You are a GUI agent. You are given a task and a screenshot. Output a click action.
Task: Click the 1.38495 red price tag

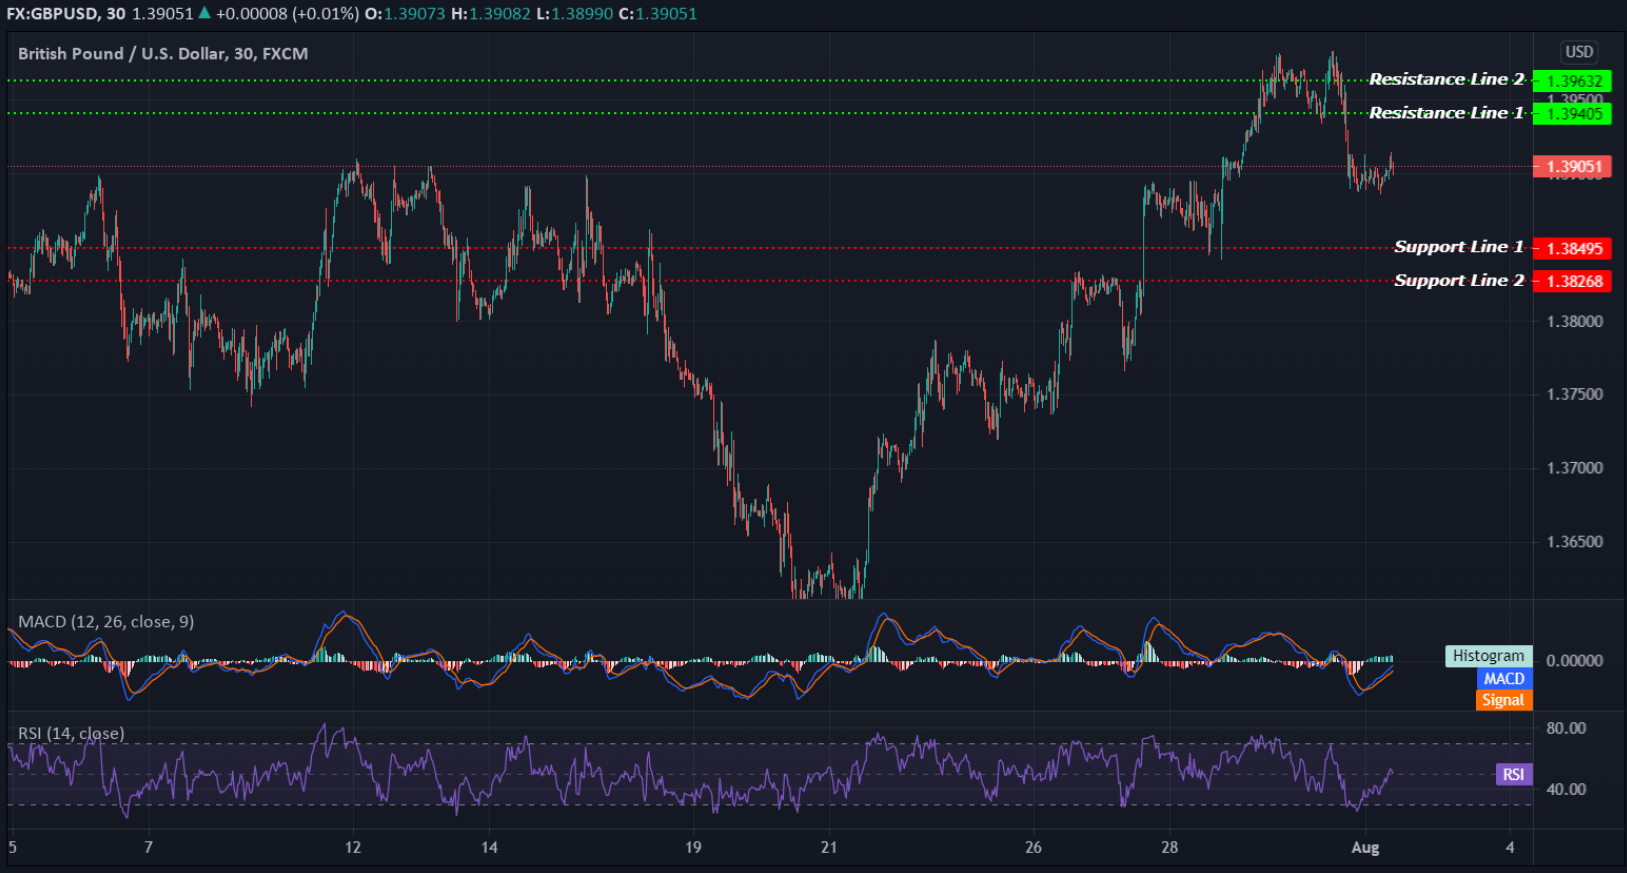[1572, 248]
